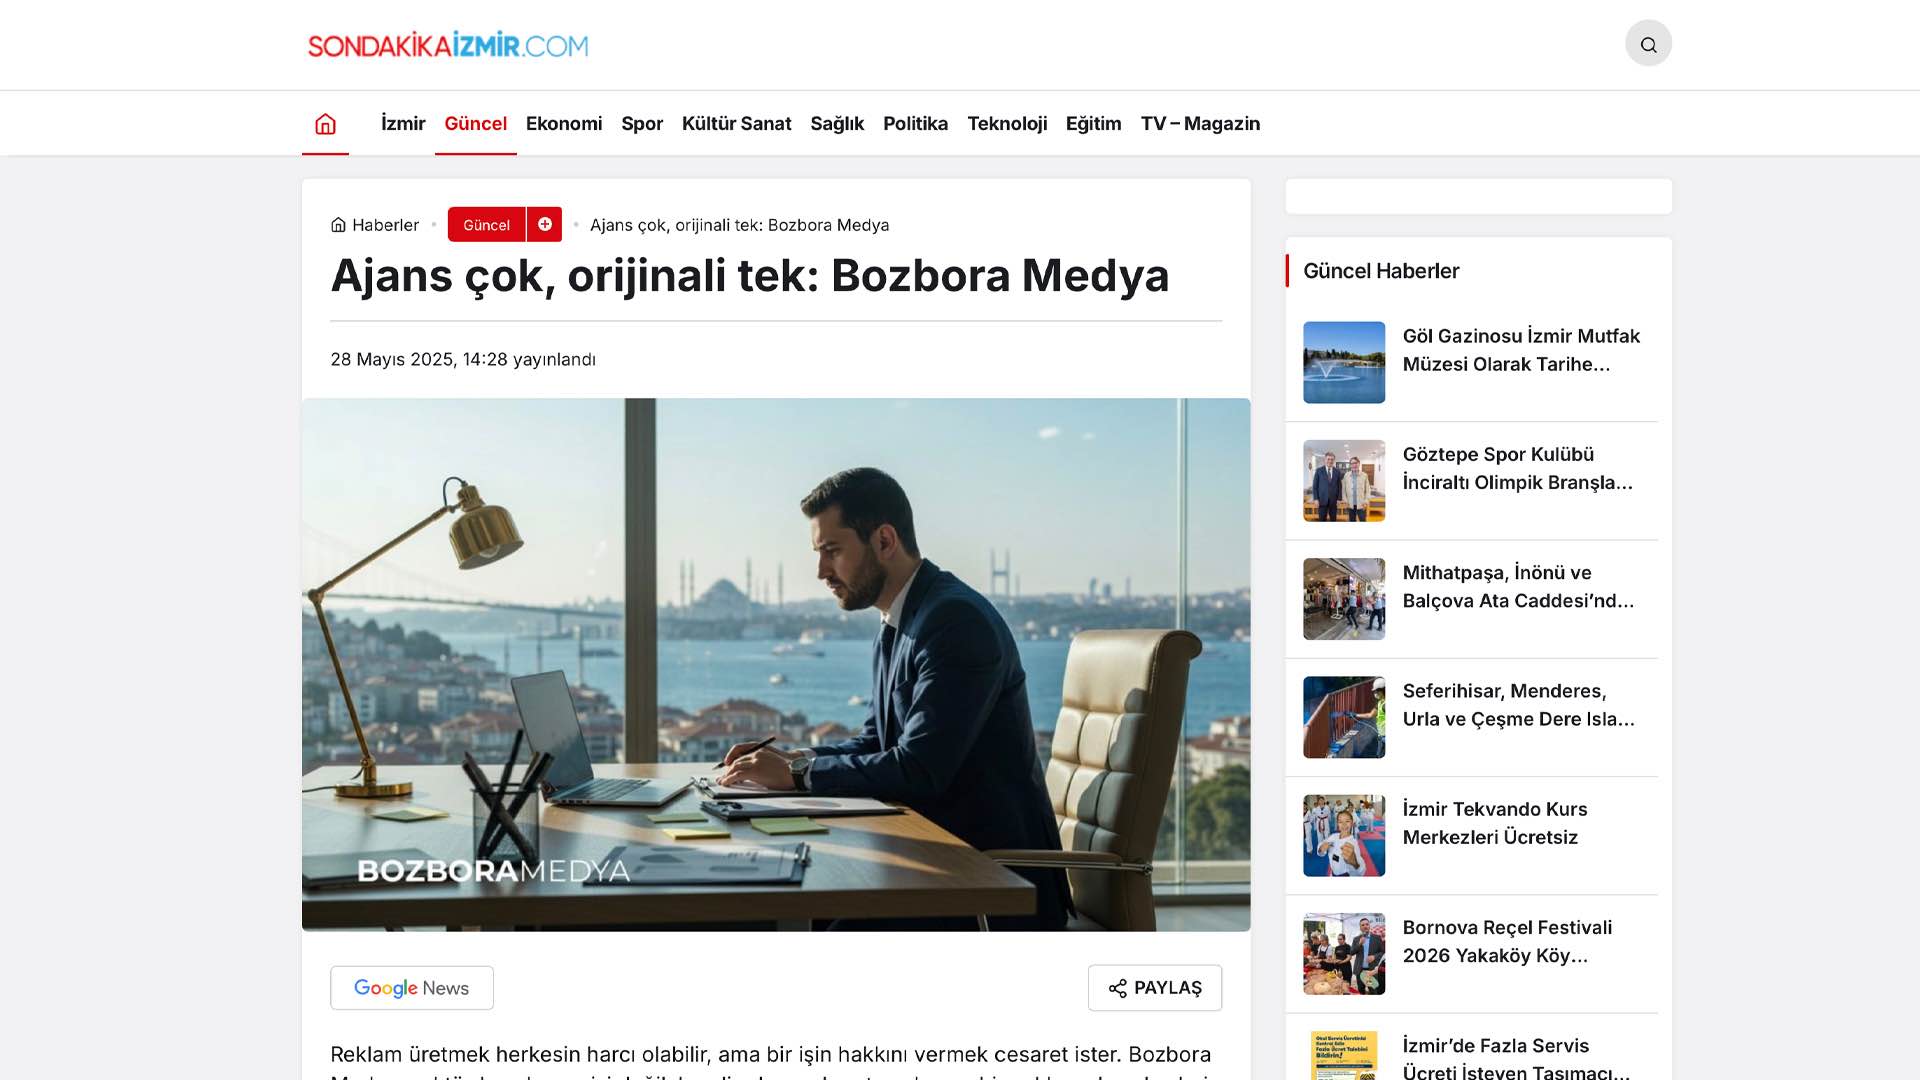Click the thumbnail for Fazla Servis Ücreti news
The image size is (1920, 1080).
[x=1344, y=1055]
